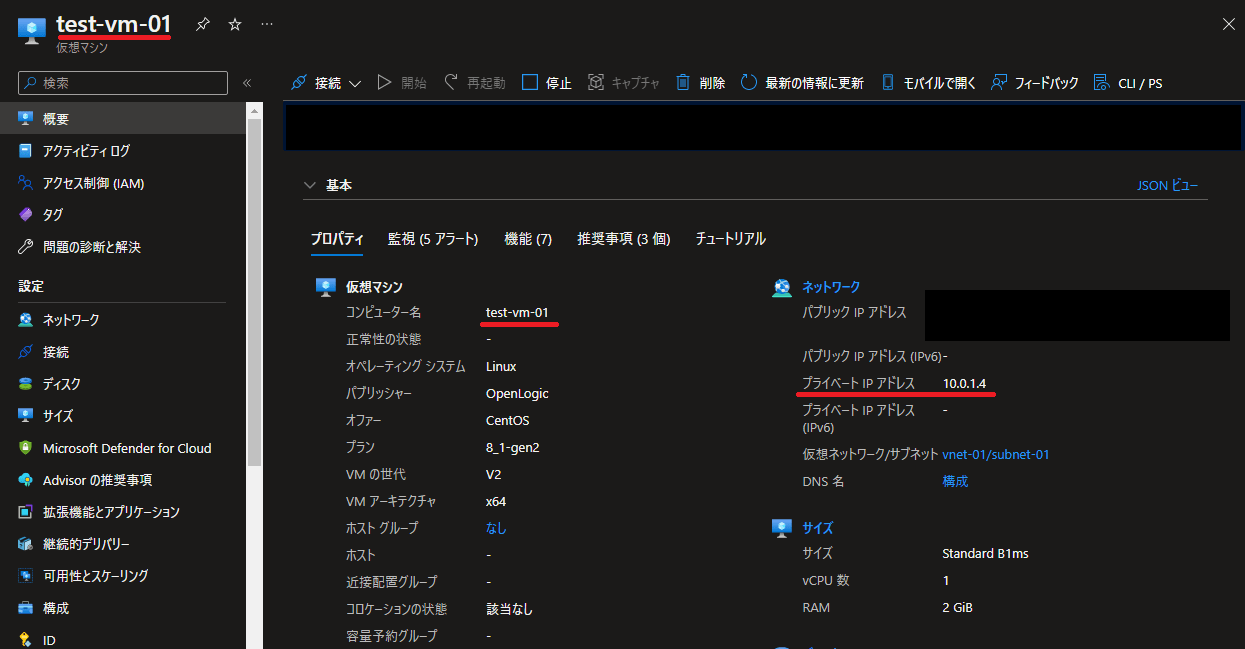The height and width of the screenshot is (649, 1245).
Task: Open the more options ellipsis in header
Action: (267, 24)
